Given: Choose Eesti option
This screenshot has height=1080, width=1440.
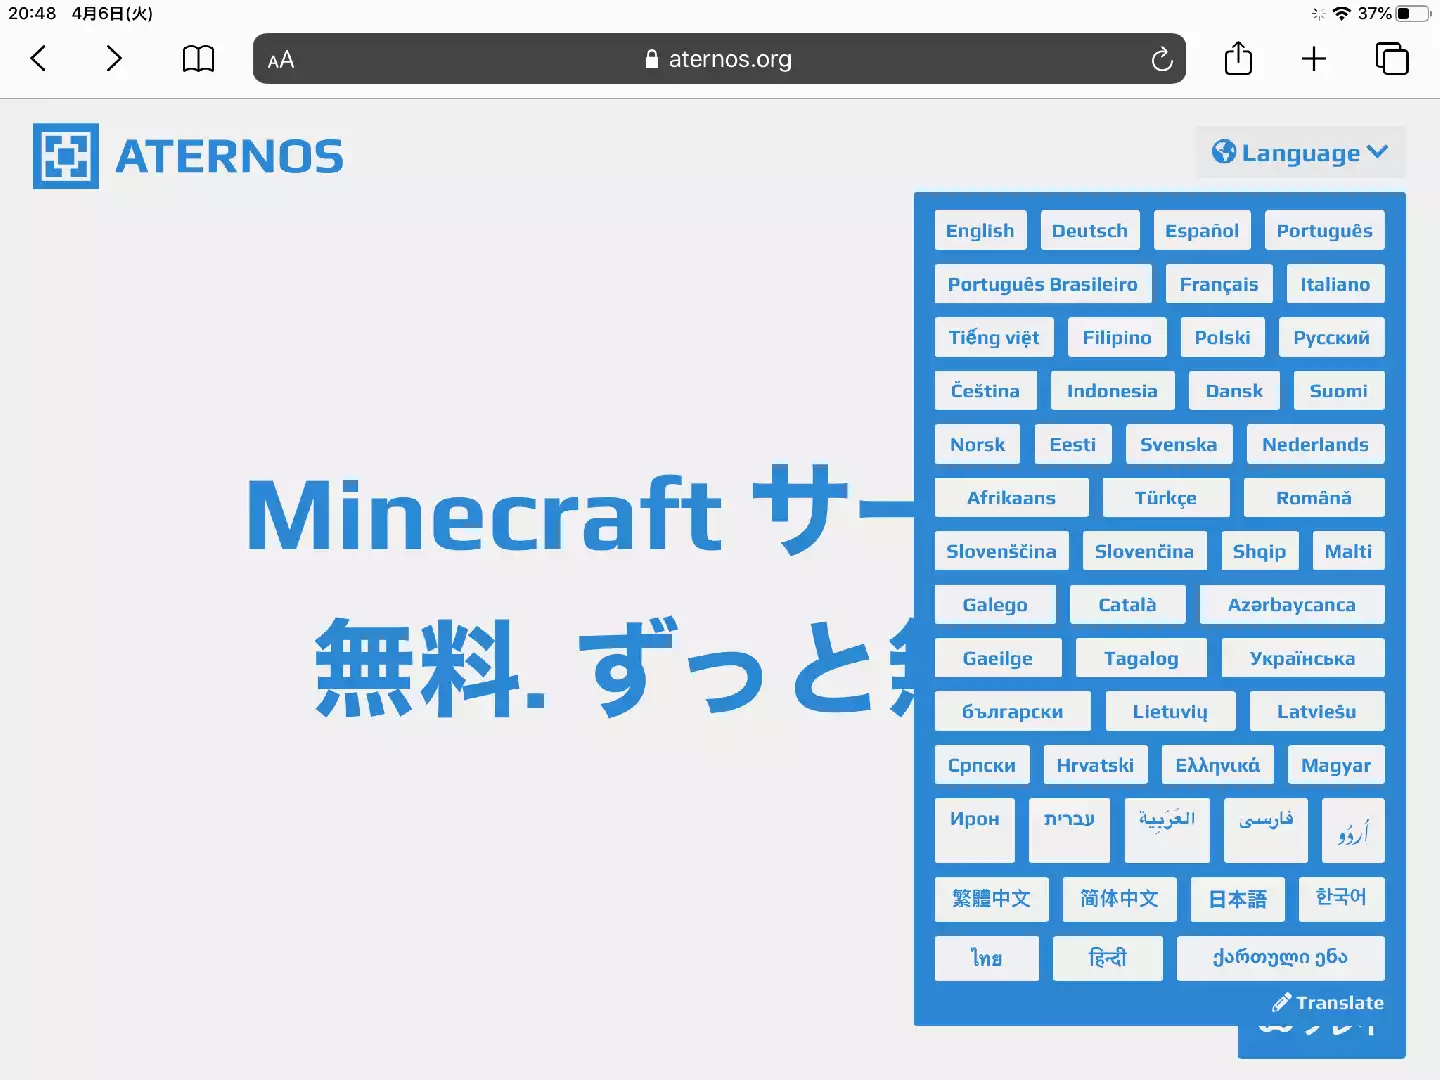Looking at the screenshot, I should [x=1073, y=444].
